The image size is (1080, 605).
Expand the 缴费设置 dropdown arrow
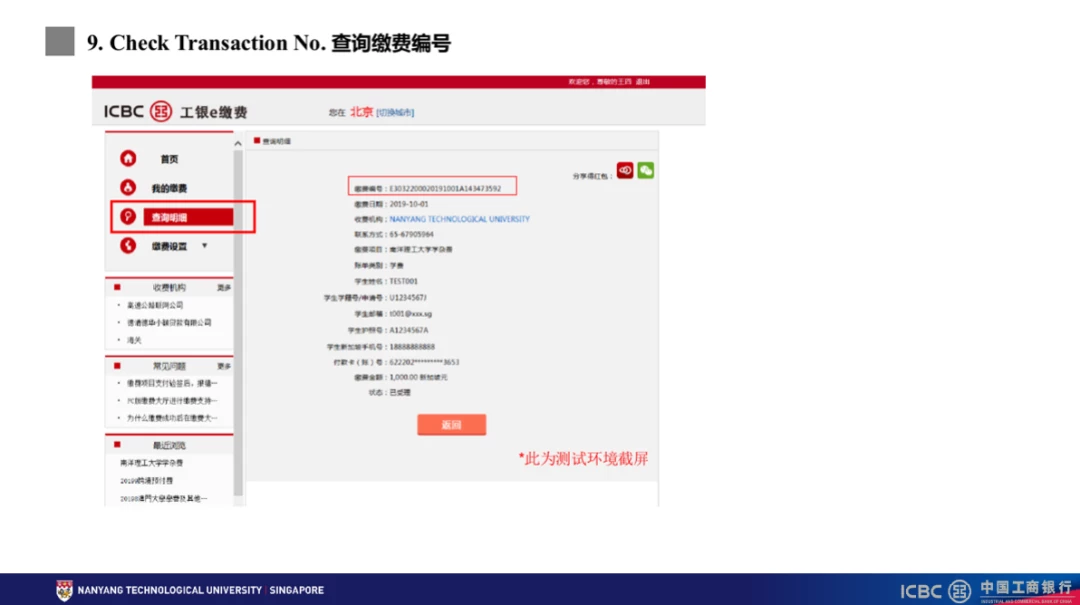[x=205, y=246]
